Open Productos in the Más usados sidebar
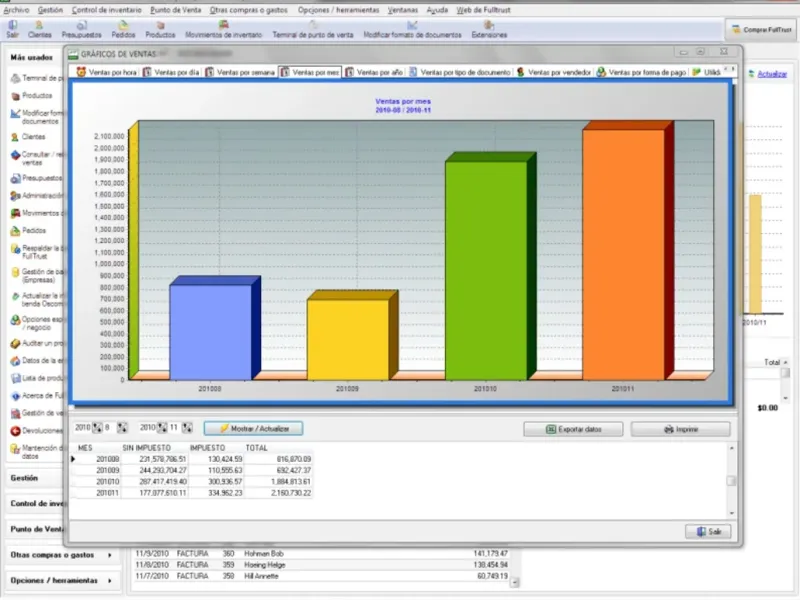This screenshot has width=800, height=600. pos(32,95)
